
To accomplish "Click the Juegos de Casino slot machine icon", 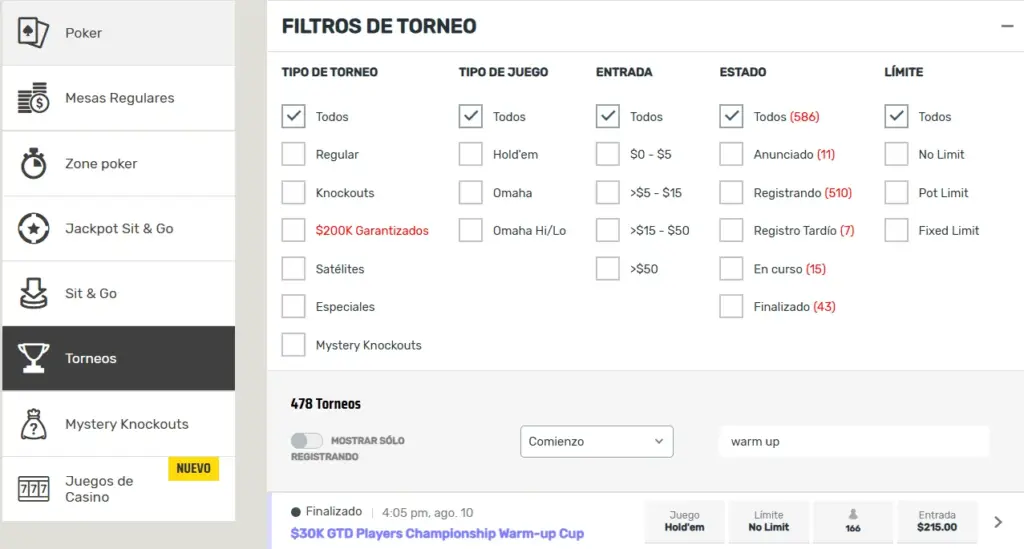I will pyautogui.click(x=33, y=489).
